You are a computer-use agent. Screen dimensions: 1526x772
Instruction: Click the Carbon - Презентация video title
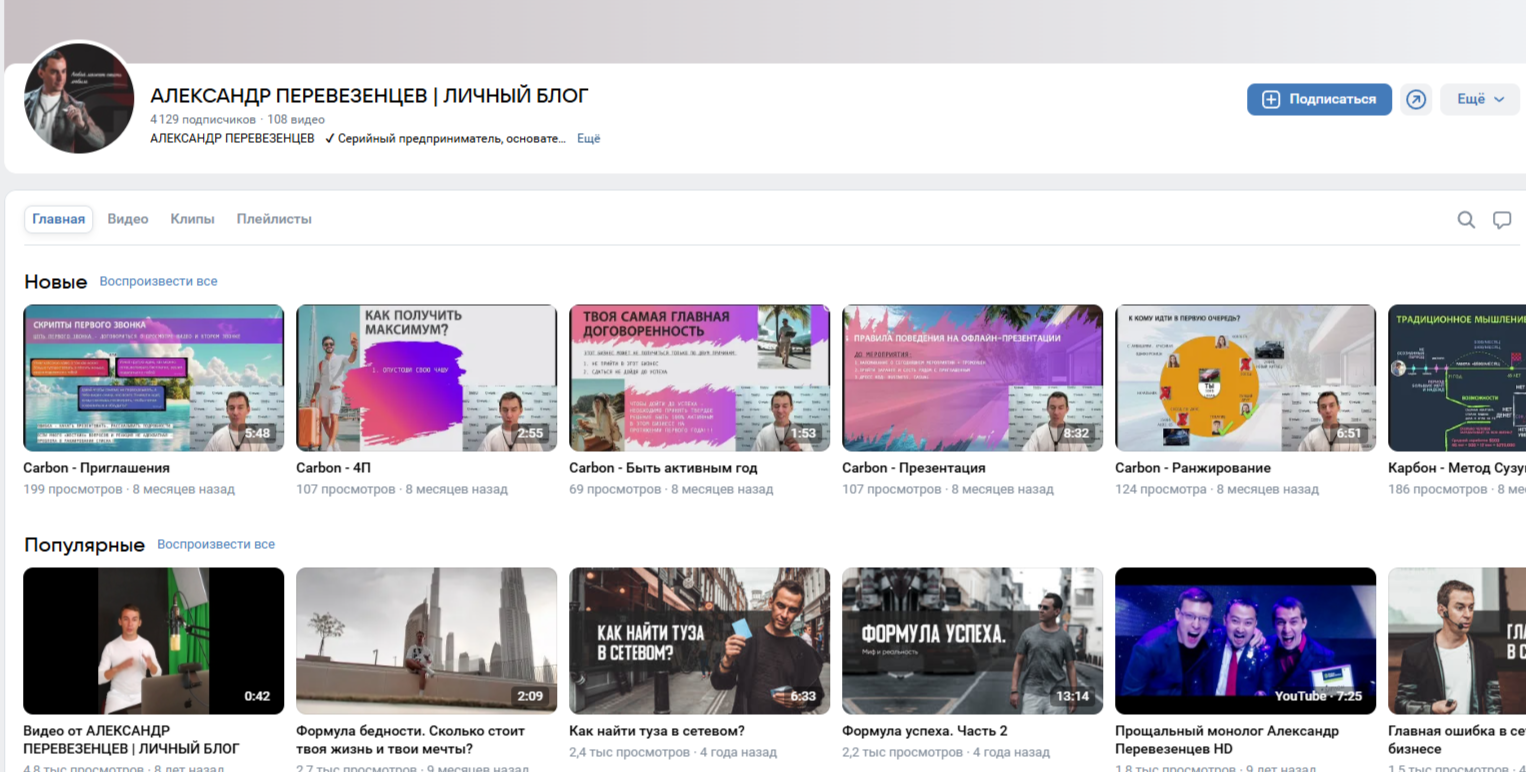point(913,468)
